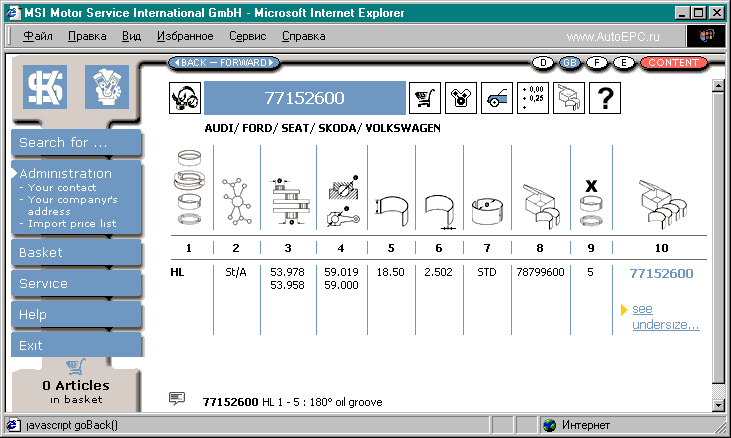The image size is (731, 438).
Task: Switch language to GB (English)
Action: (570, 62)
